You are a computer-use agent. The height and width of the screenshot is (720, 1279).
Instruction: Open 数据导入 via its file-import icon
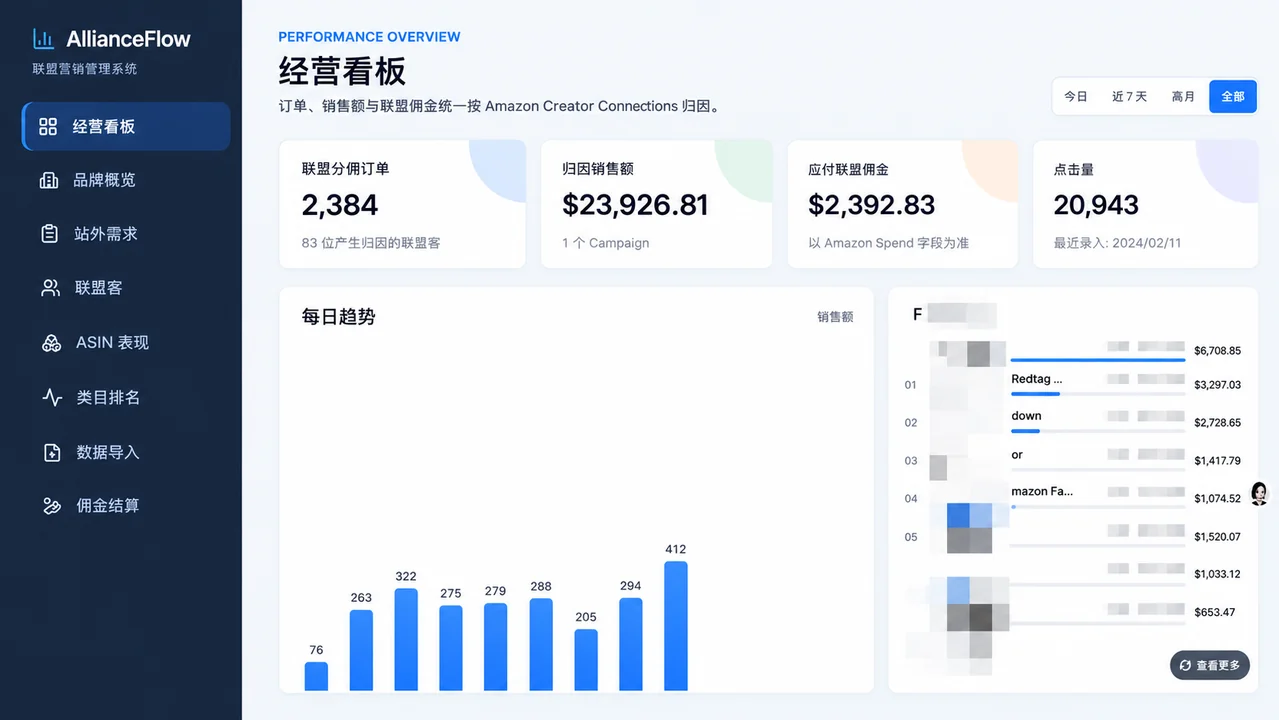click(52, 452)
